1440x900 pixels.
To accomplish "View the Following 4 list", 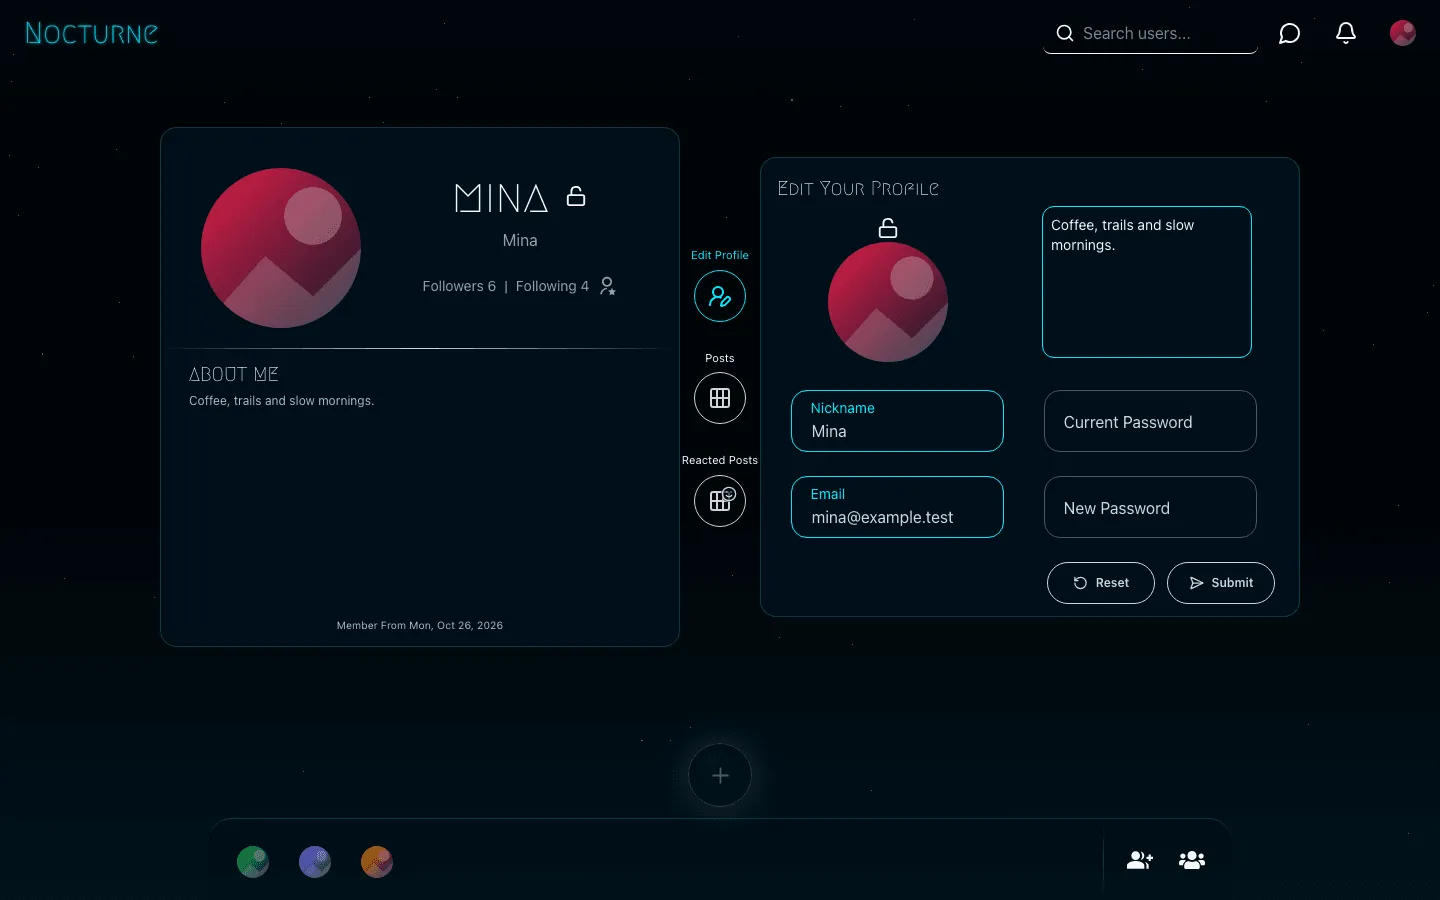I will (552, 286).
